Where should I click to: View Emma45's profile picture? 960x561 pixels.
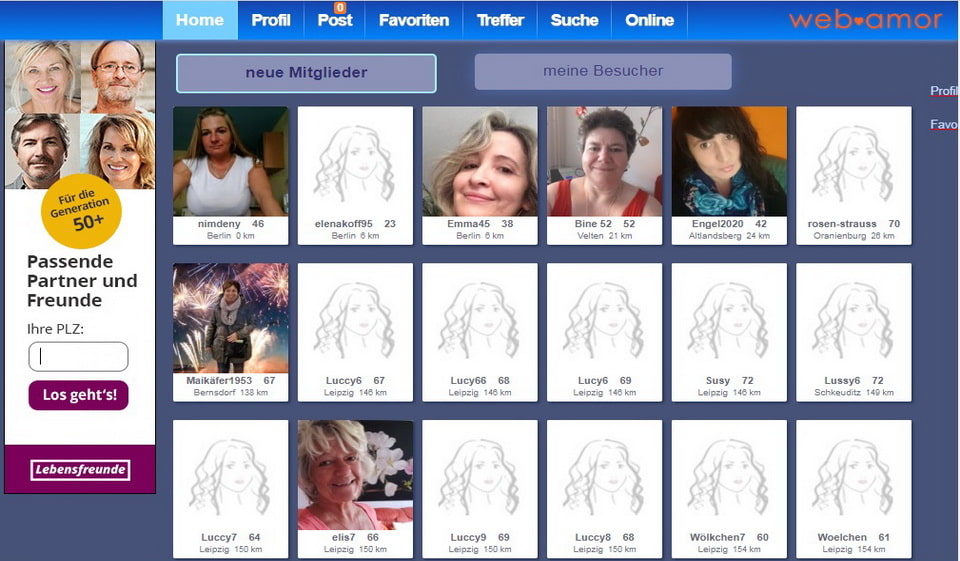click(479, 161)
